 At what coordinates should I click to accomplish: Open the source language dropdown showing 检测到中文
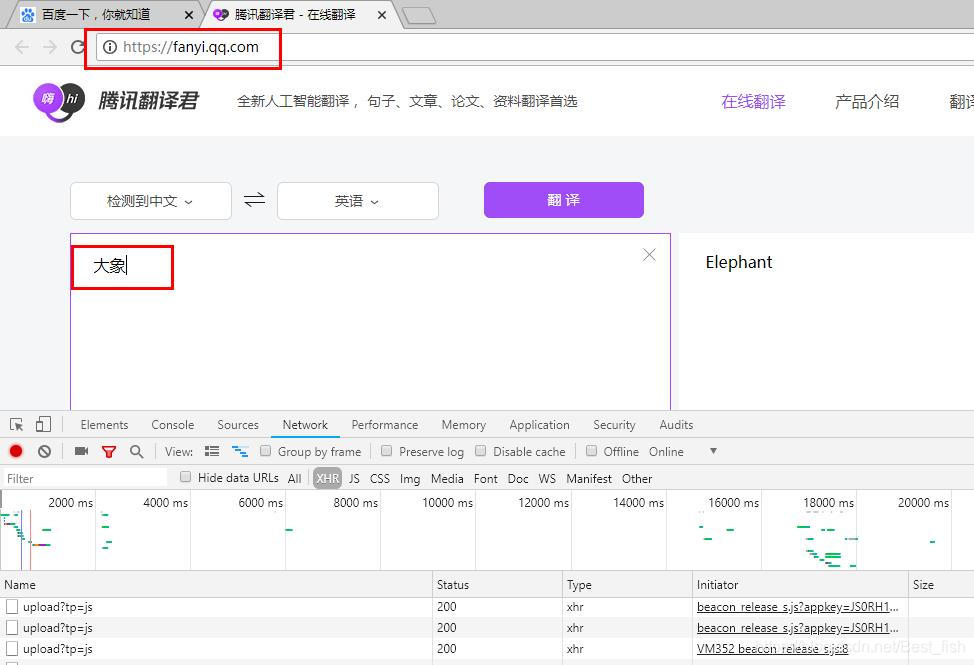pos(150,201)
